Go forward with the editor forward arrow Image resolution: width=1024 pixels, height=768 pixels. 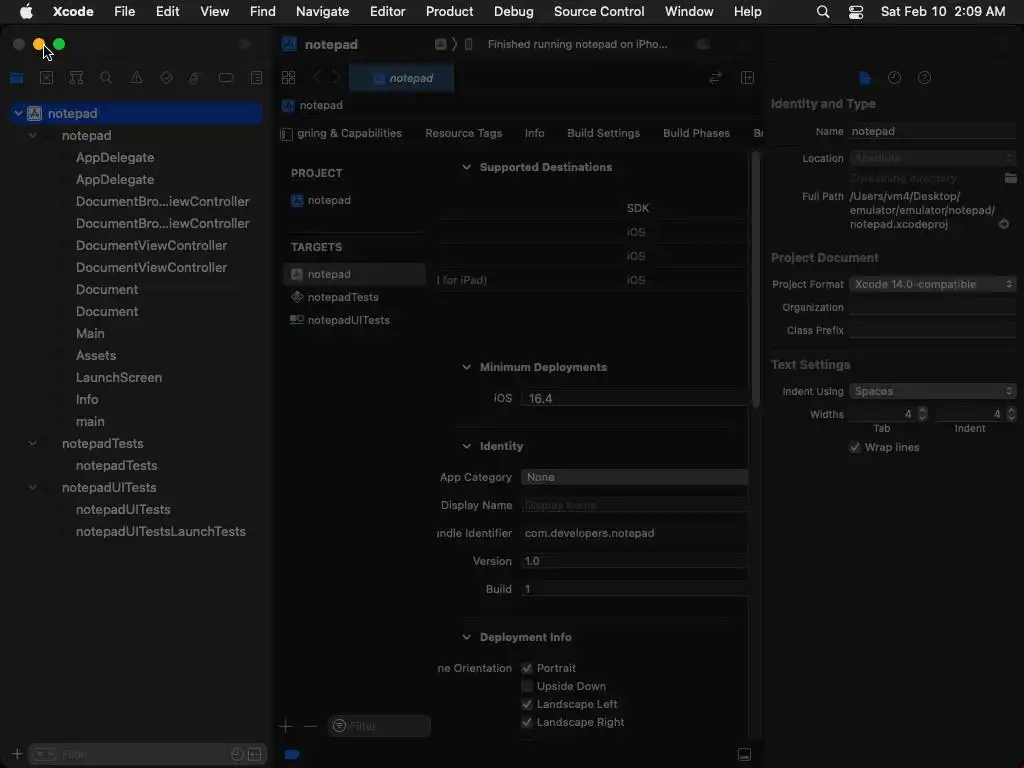(x=336, y=78)
